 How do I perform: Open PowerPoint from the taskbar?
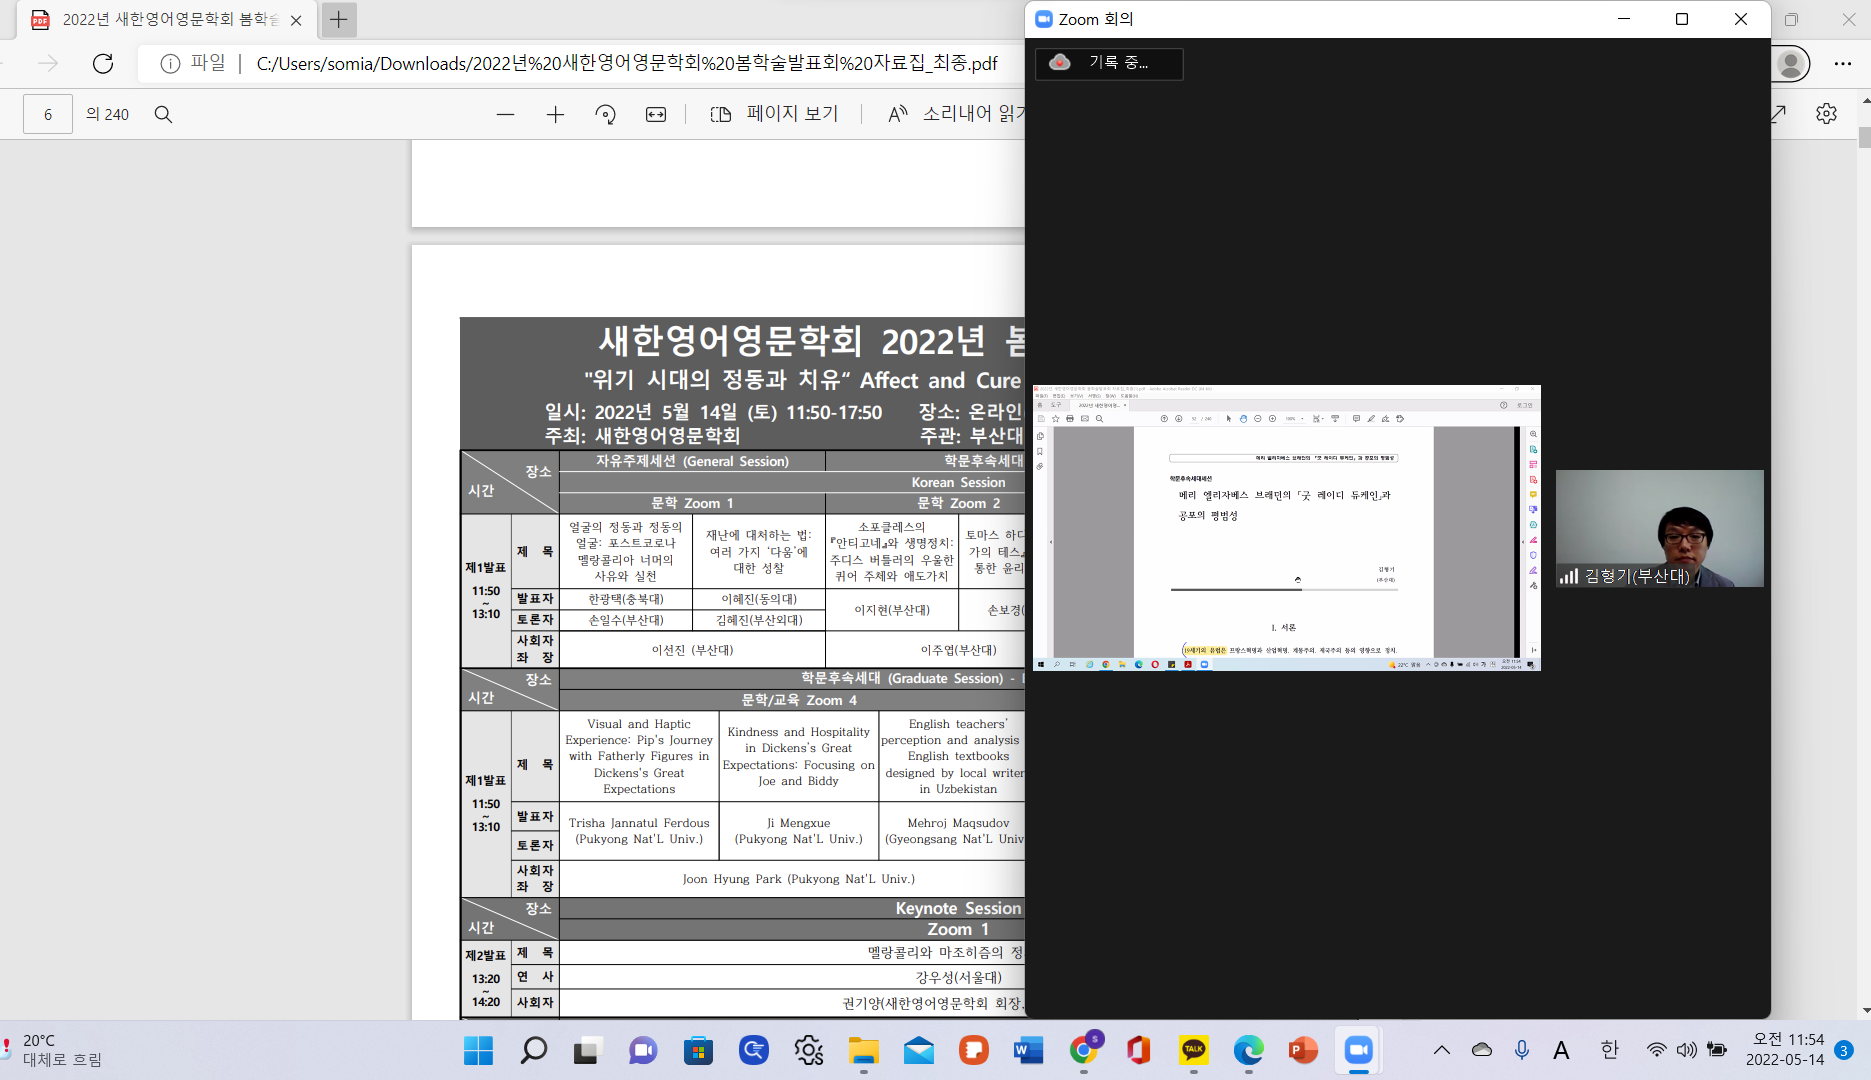[x=1302, y=1050]
